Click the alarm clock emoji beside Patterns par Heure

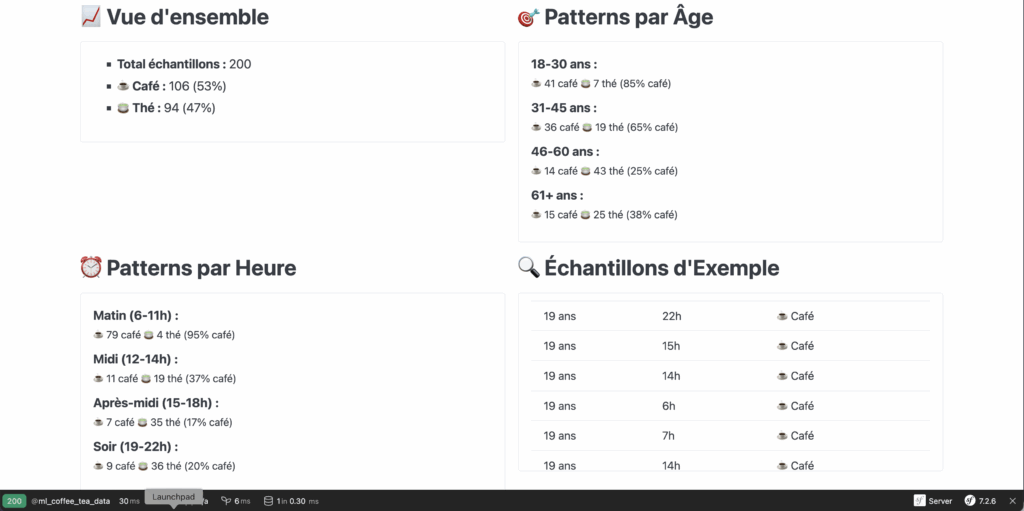coord(91,267)
